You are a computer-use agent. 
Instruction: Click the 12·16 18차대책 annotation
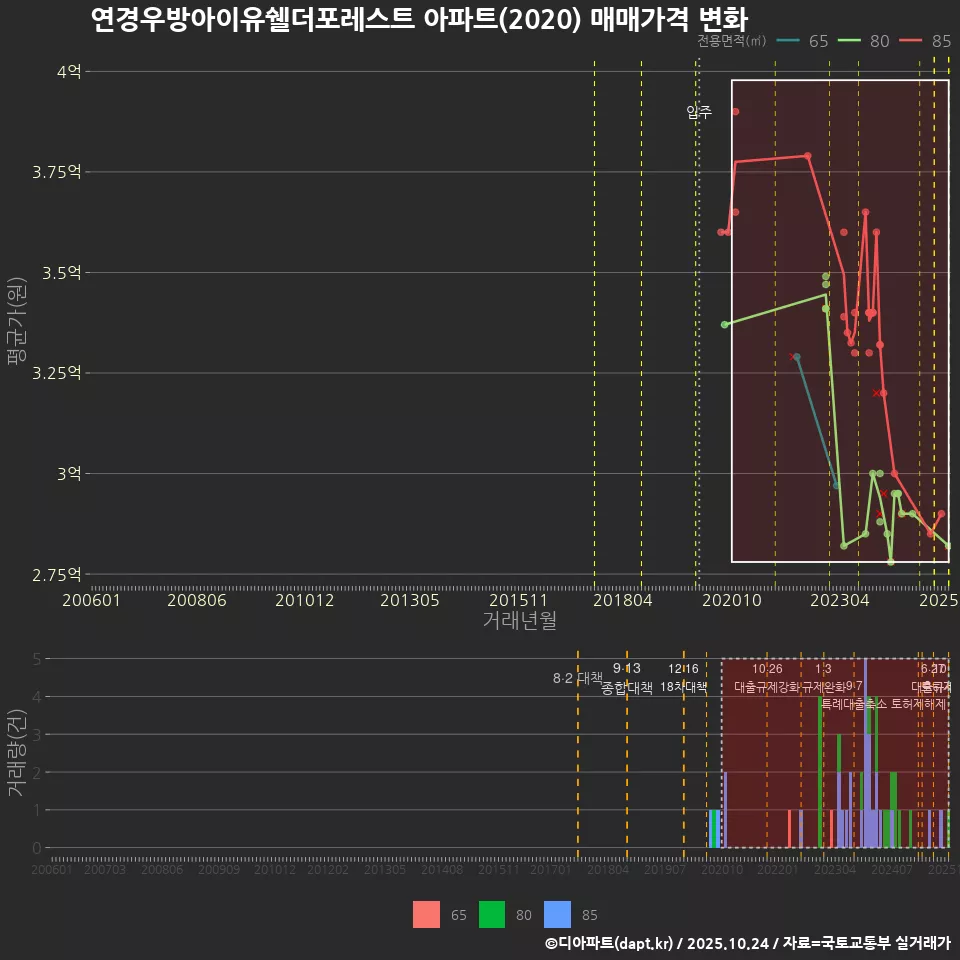682,680
